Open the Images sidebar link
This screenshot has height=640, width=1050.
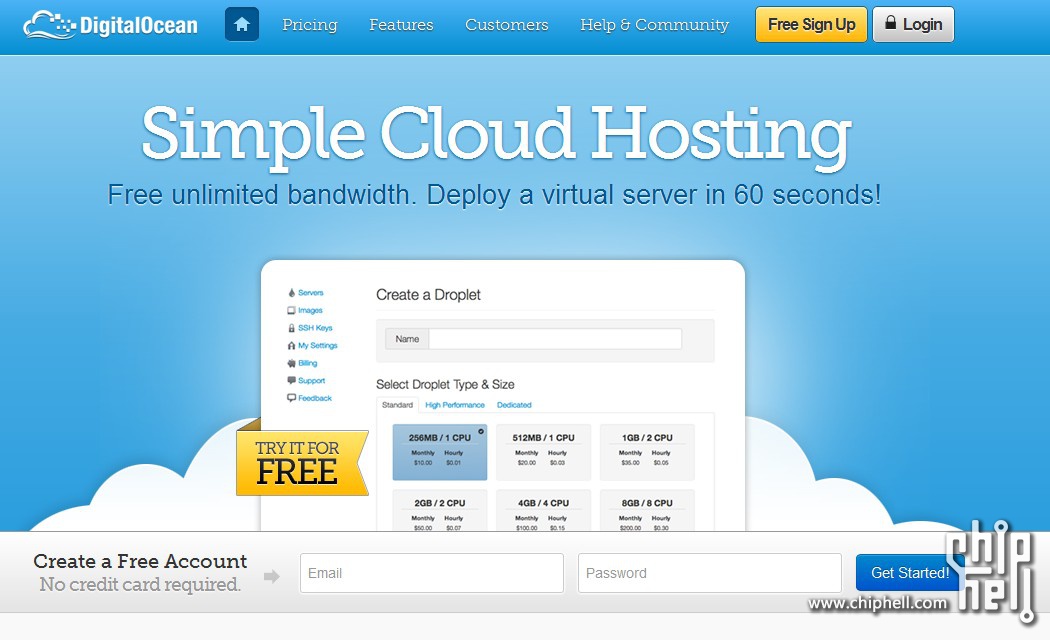click(x=310, y=311)
